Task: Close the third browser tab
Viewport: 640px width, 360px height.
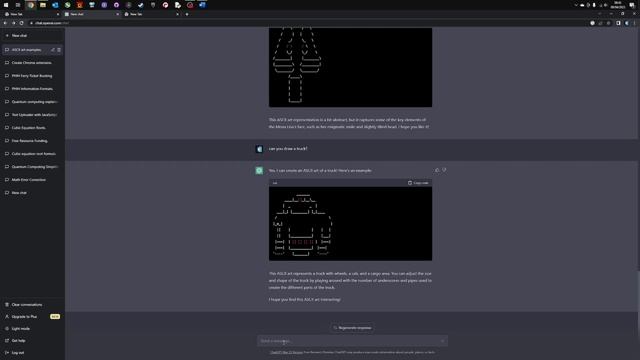Action: pyautogui.click(x=178, y=14)
